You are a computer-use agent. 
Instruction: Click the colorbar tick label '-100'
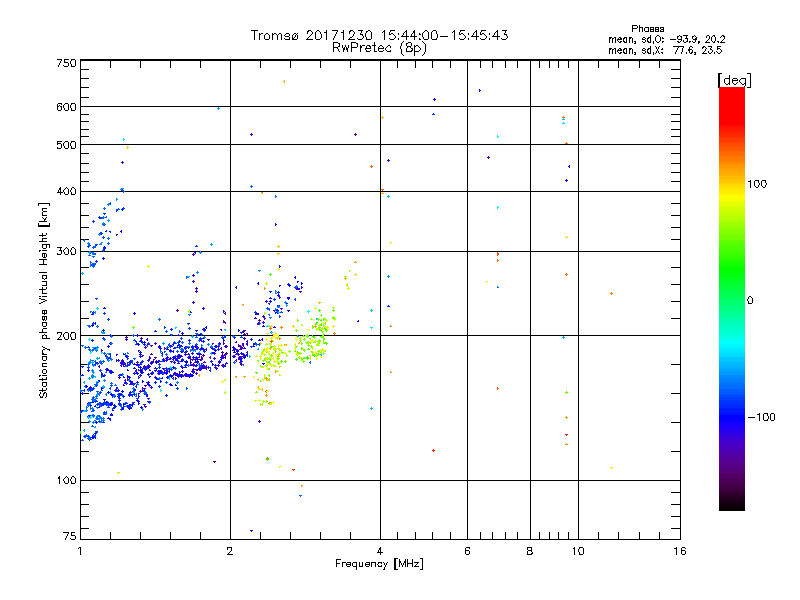click(x=761, y=417)
